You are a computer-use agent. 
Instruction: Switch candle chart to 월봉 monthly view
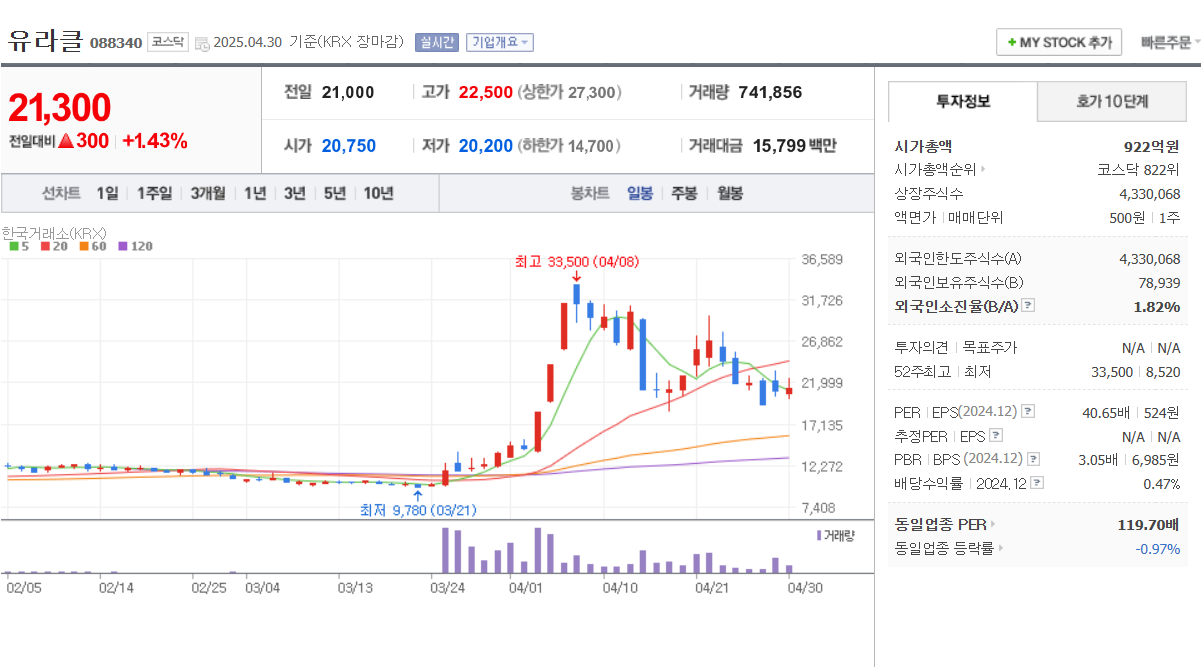pos(729,193)
